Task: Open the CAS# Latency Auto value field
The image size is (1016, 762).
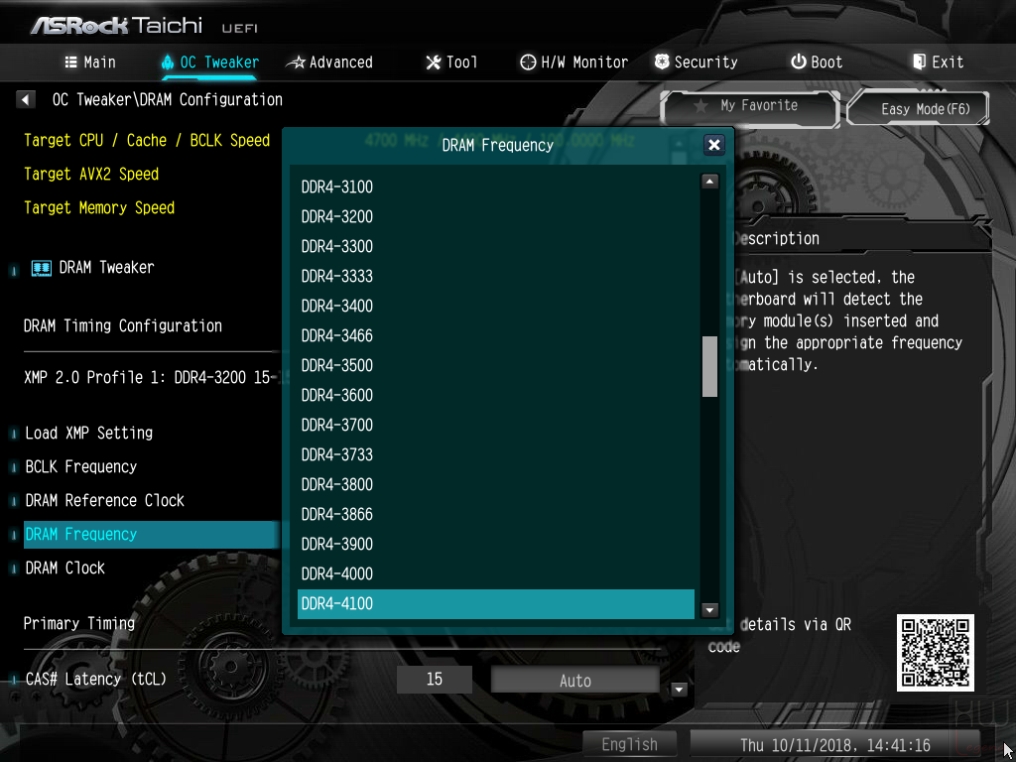Action: point(575,680)
